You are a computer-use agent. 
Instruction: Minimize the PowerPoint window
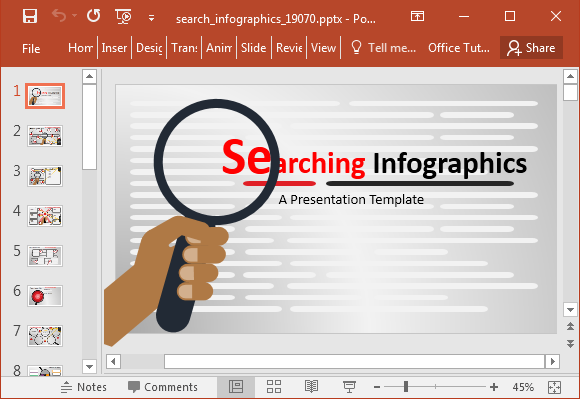(x=464, y=16)
